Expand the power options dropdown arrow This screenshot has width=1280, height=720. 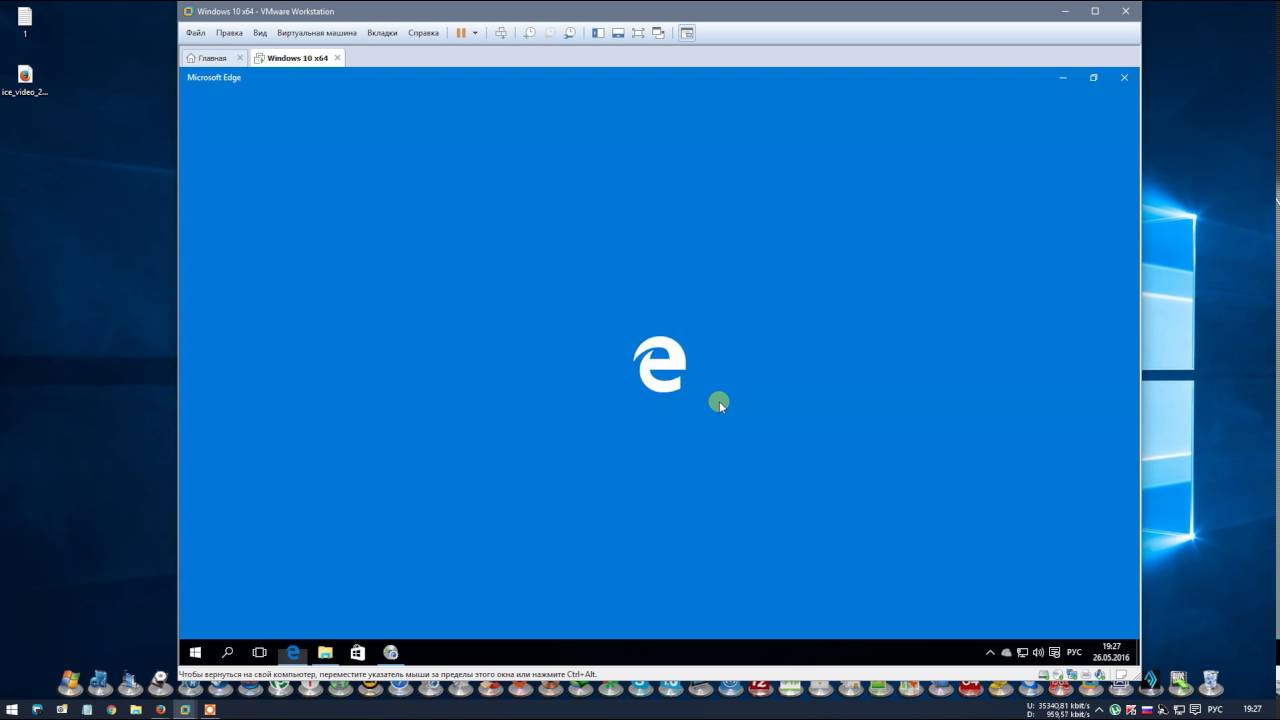475,33
